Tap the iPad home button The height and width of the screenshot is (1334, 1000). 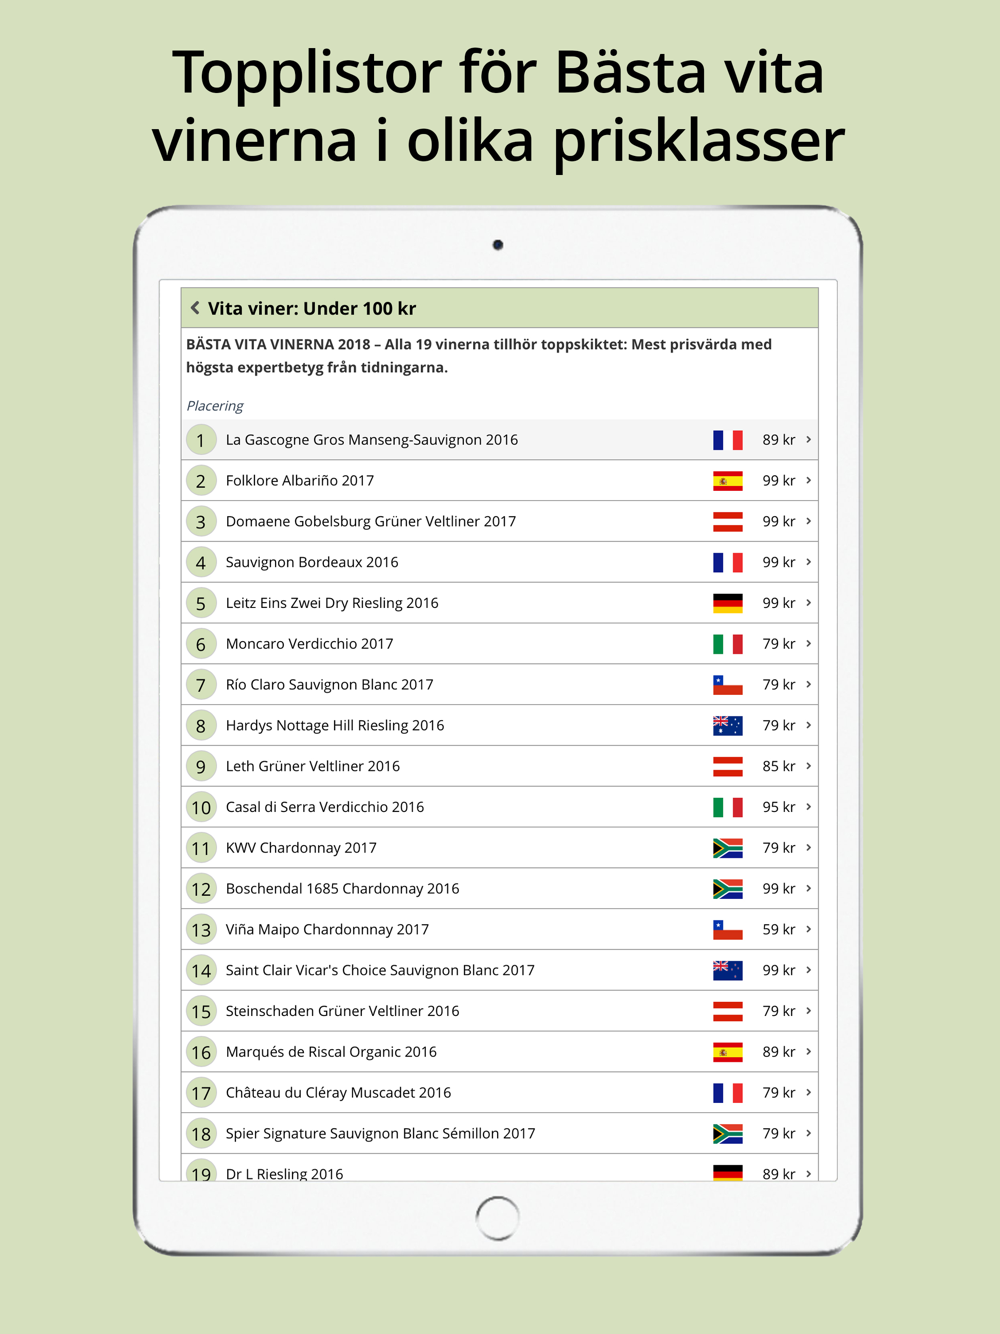pyautogui.click(x=498, y=1218)
